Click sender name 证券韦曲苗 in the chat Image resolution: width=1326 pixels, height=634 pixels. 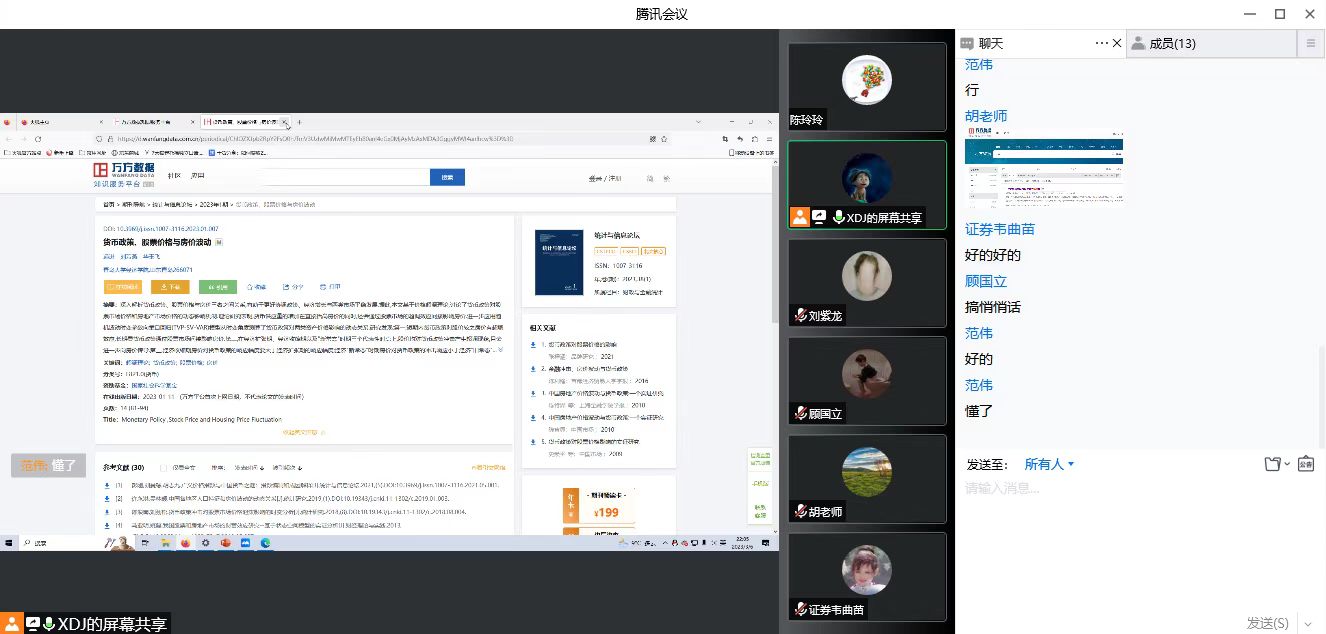[x=1000, y=229]
